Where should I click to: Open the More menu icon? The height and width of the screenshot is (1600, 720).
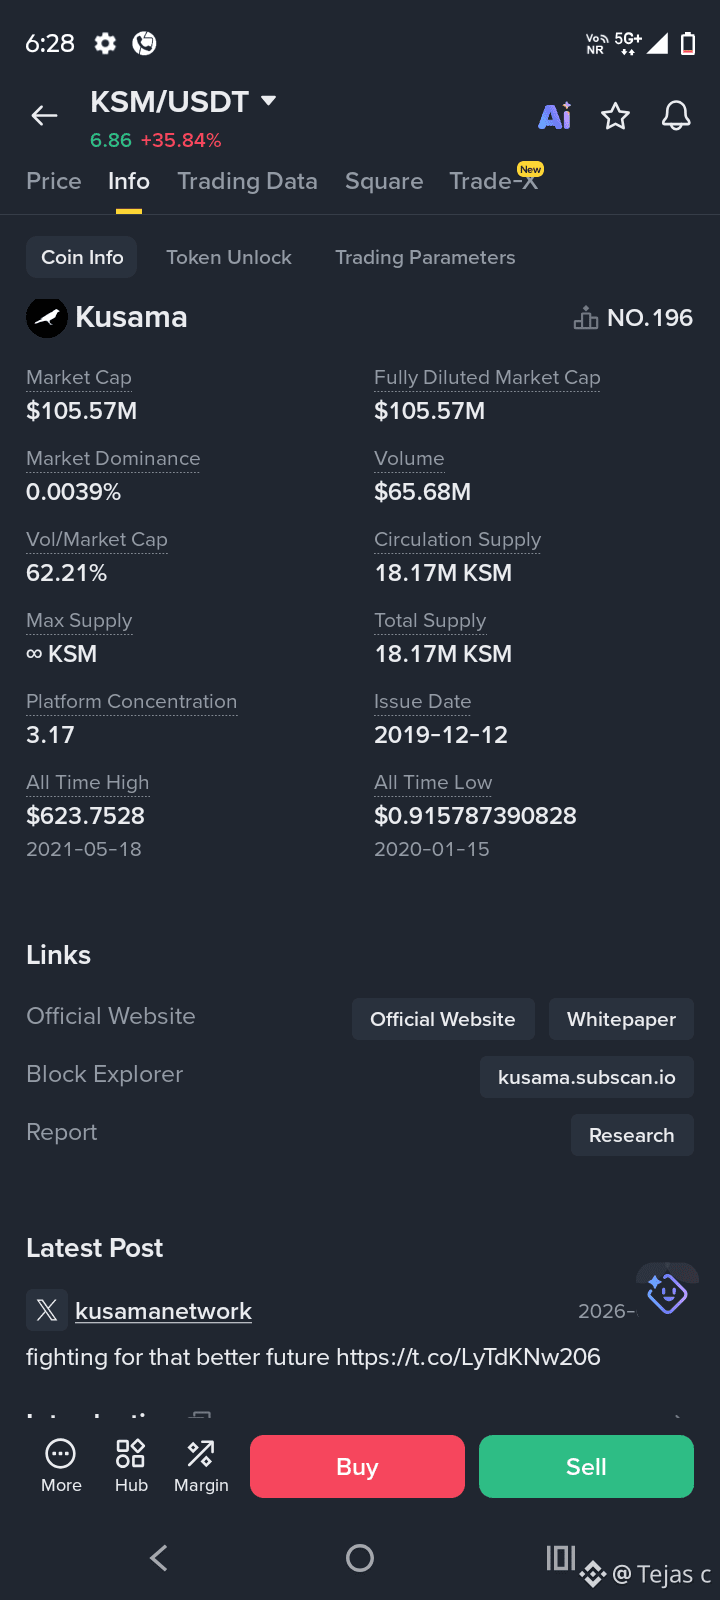[61, 1466]
